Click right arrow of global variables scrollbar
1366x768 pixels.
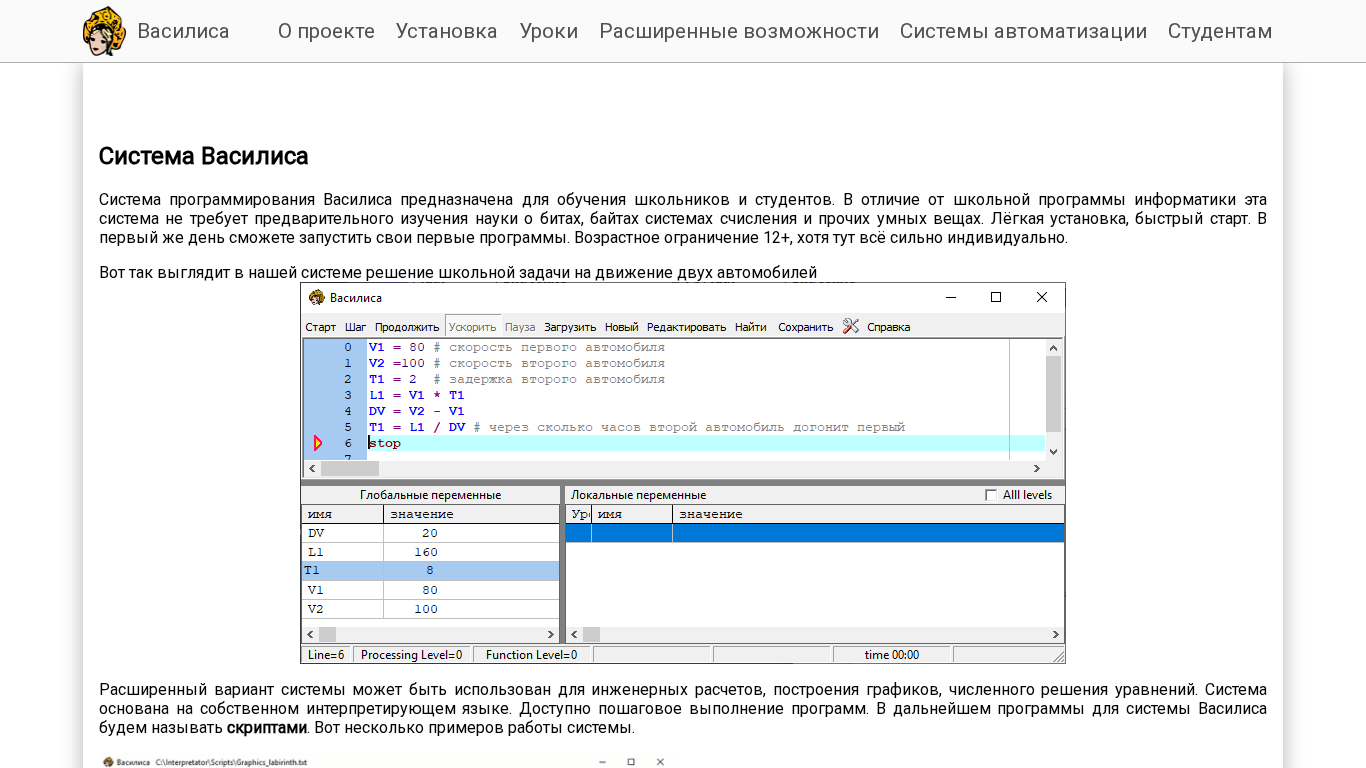tap(550, 634)
